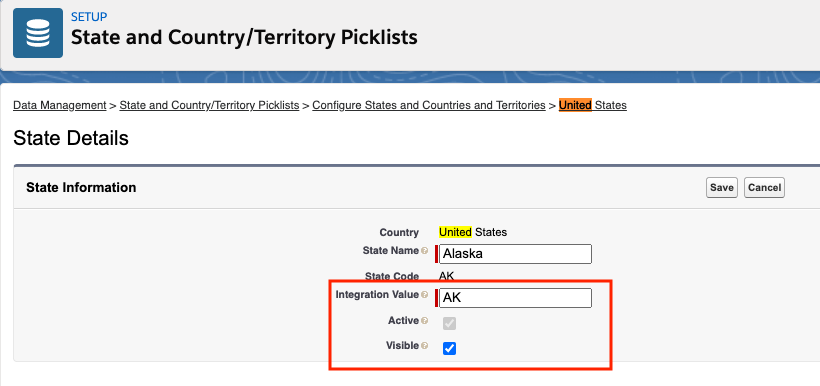Click the Visible field label
820x386 pixels.
(402, 346)
